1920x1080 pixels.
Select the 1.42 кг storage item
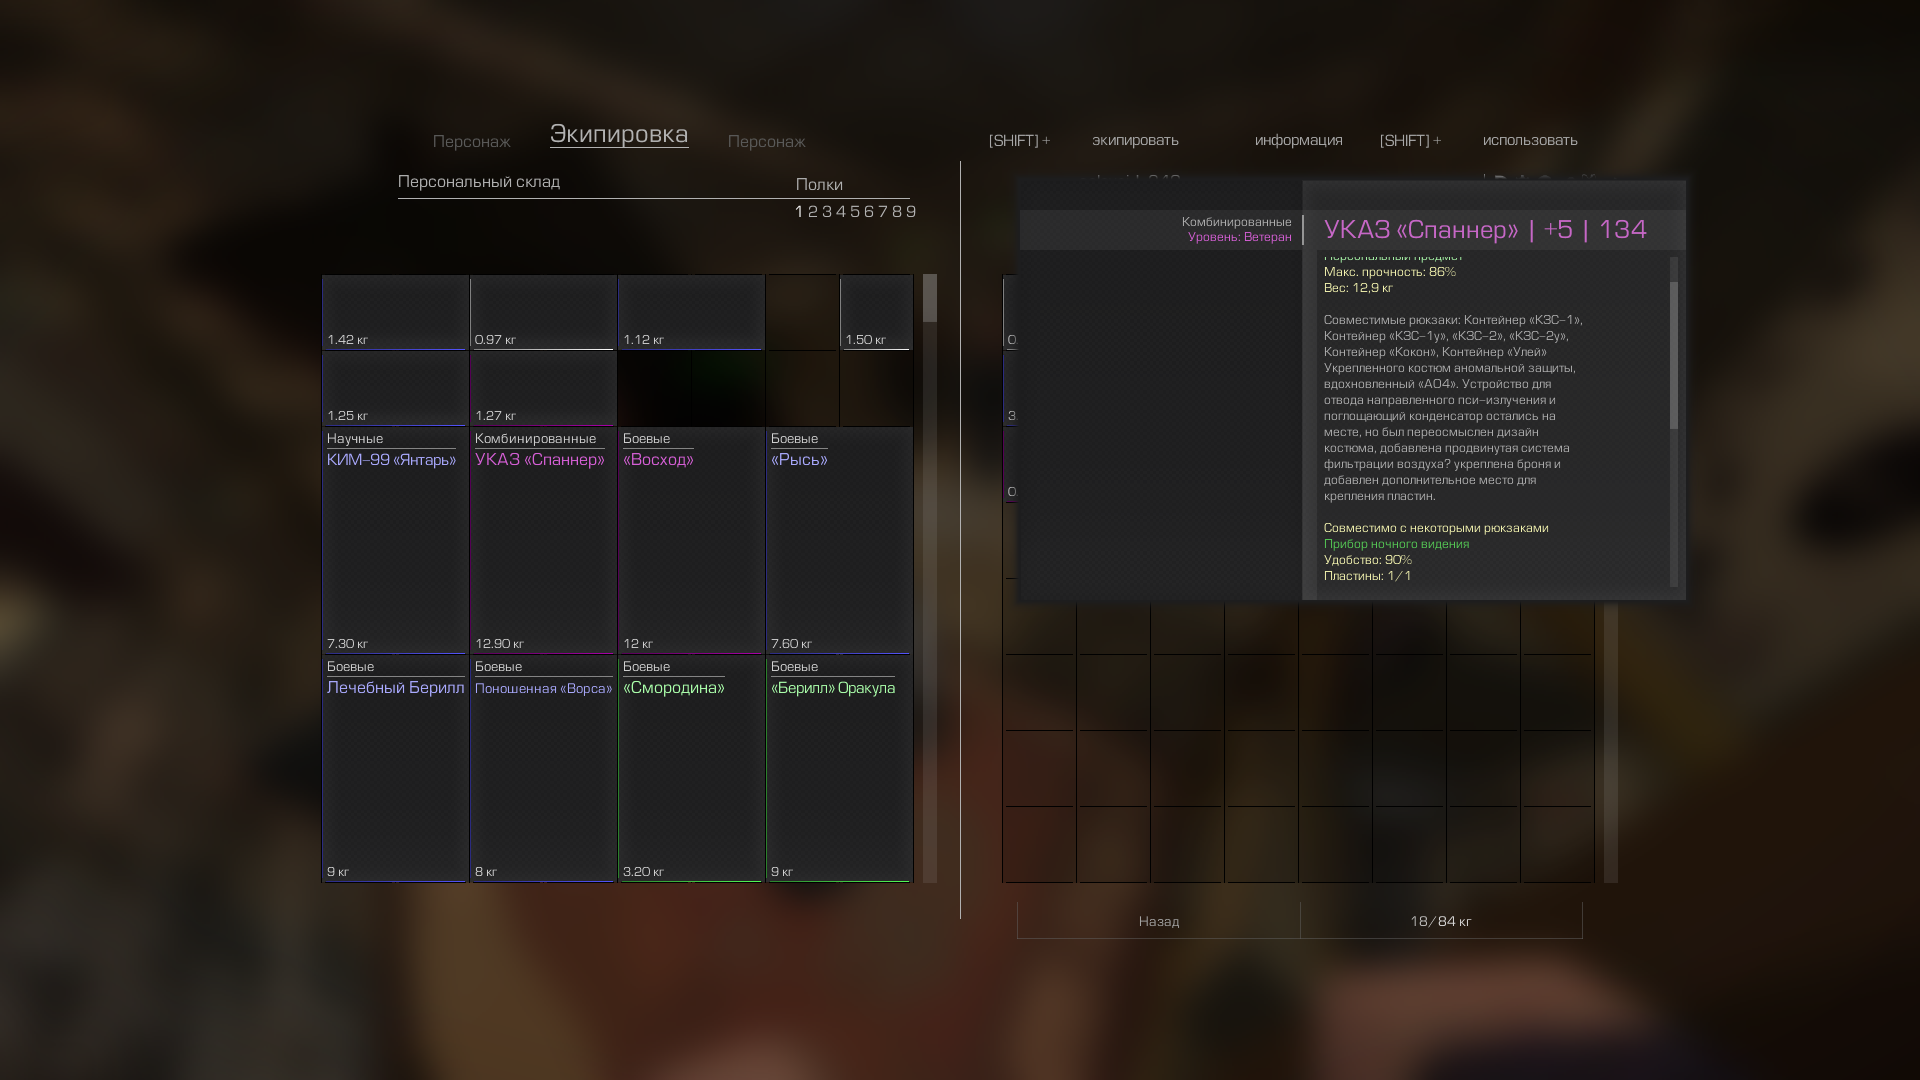click(395, 313)
